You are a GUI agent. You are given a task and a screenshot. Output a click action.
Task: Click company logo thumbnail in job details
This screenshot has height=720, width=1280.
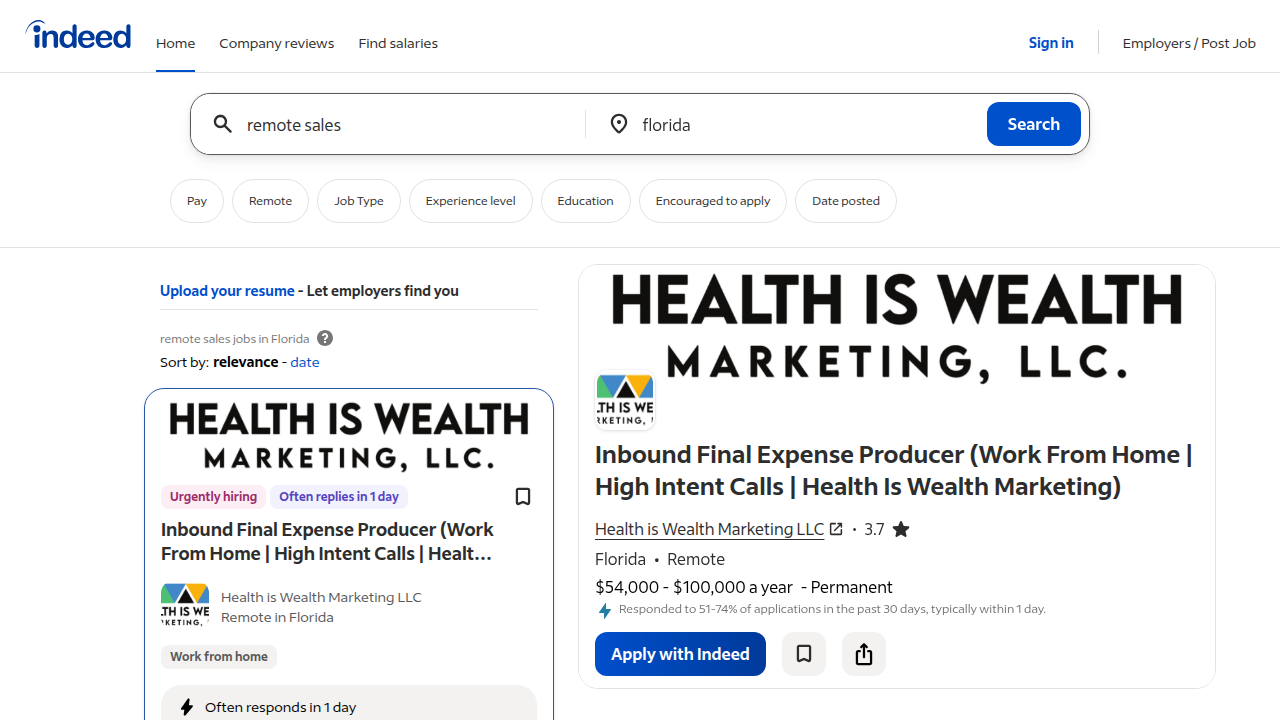click(x=625, y=401)
